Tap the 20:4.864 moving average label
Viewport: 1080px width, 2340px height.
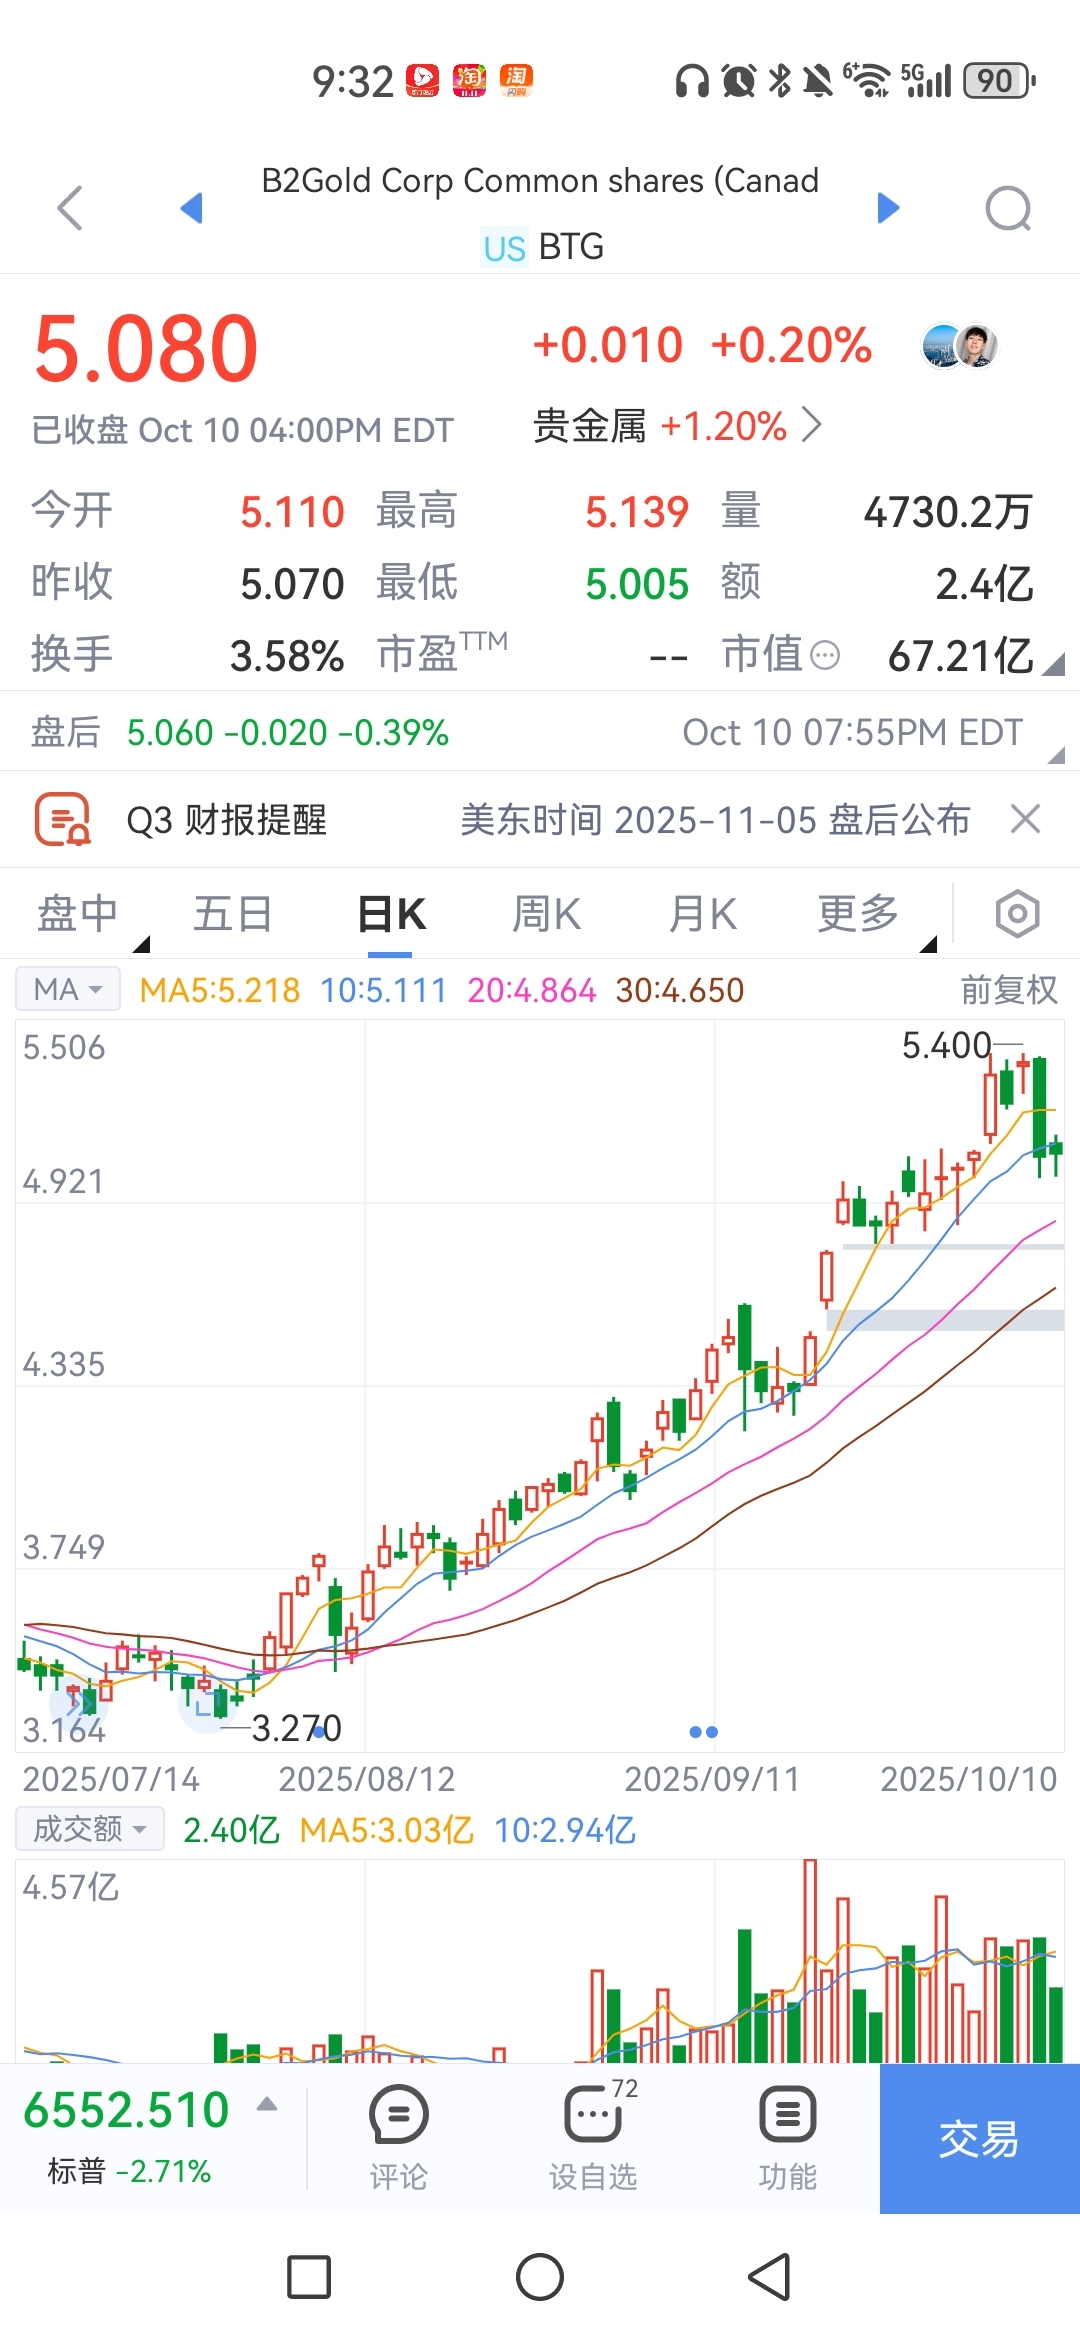(531, 990)
